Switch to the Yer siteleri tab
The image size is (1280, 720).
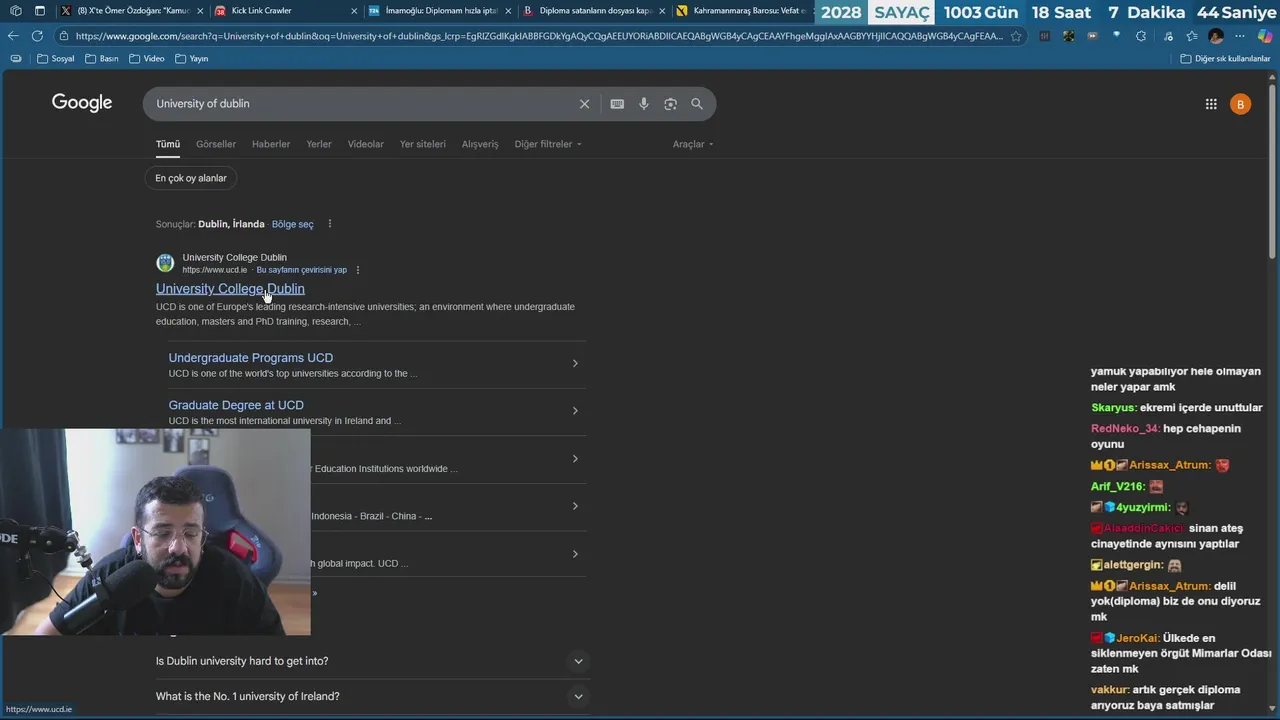coord(423,144)
